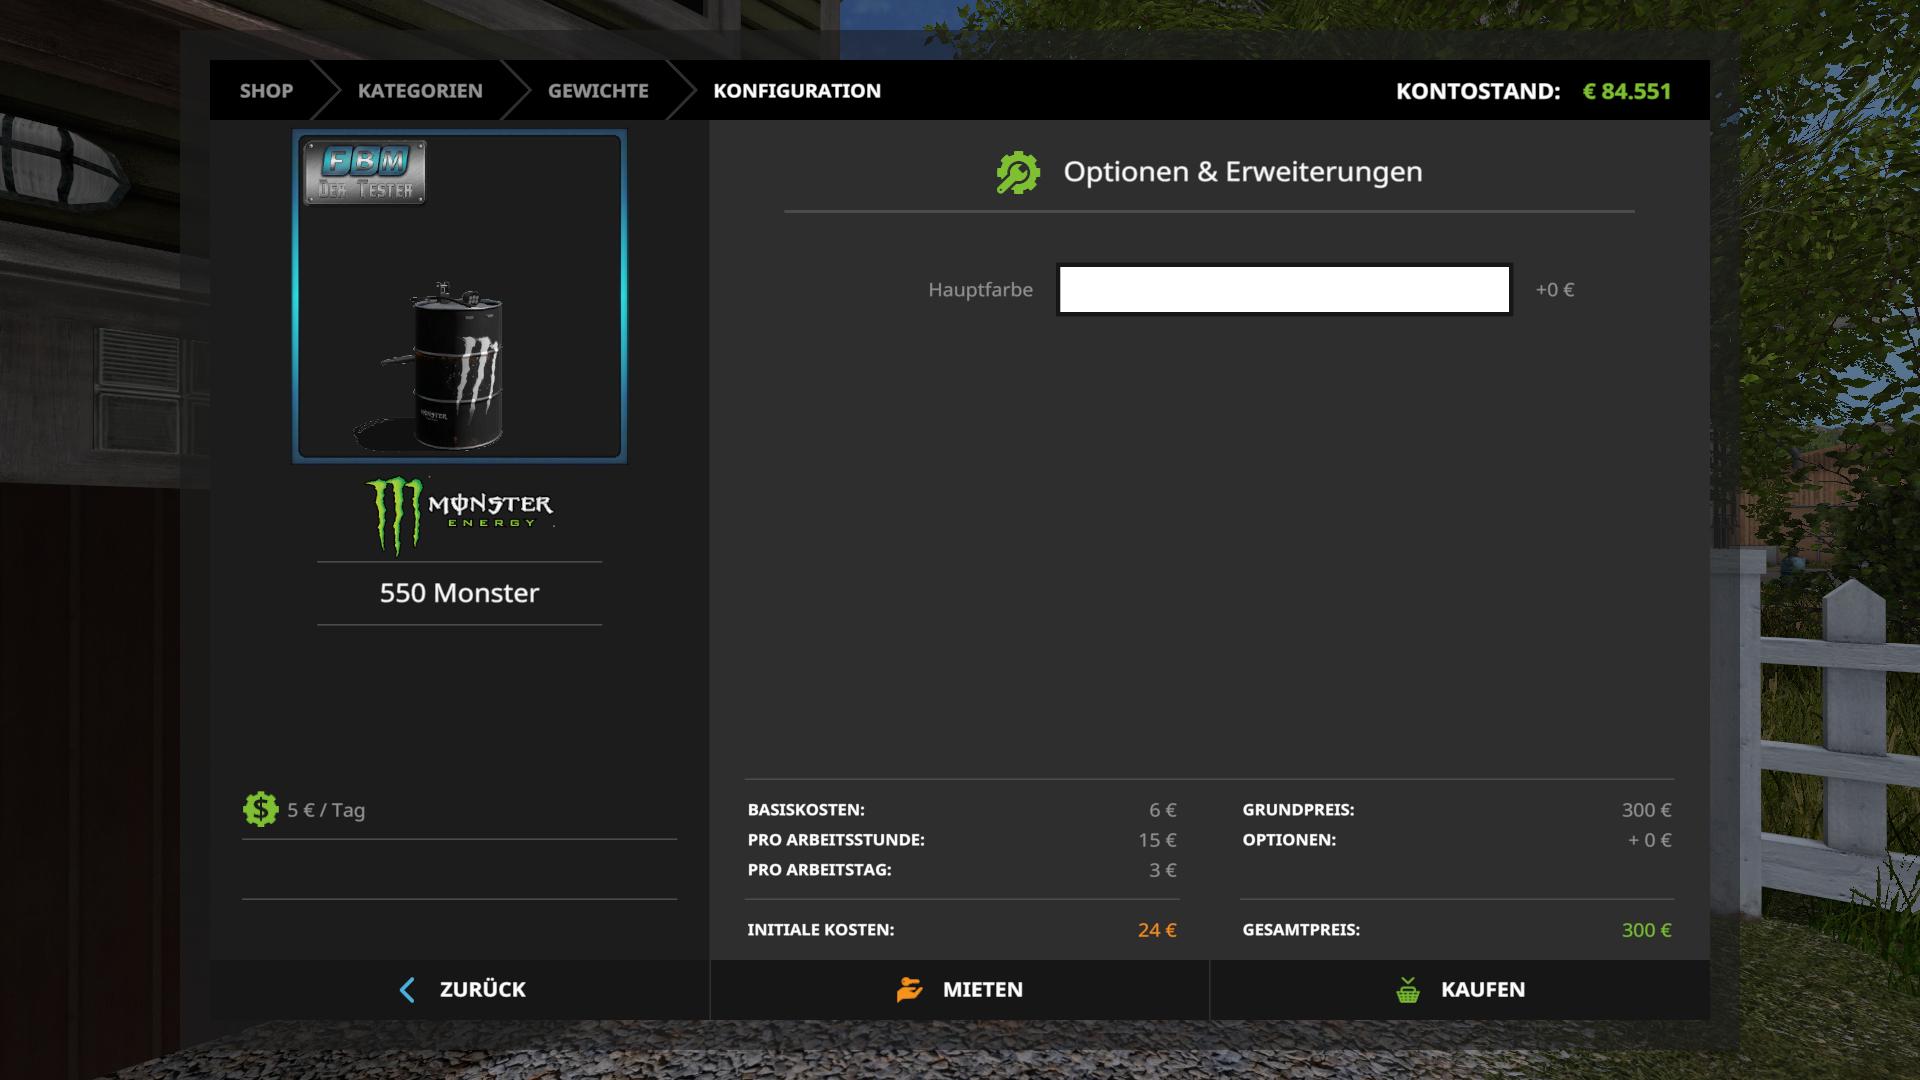1920x1080 pixels.
Task: Click the green shopping basket icon
Action: [x=1408, y=990]
